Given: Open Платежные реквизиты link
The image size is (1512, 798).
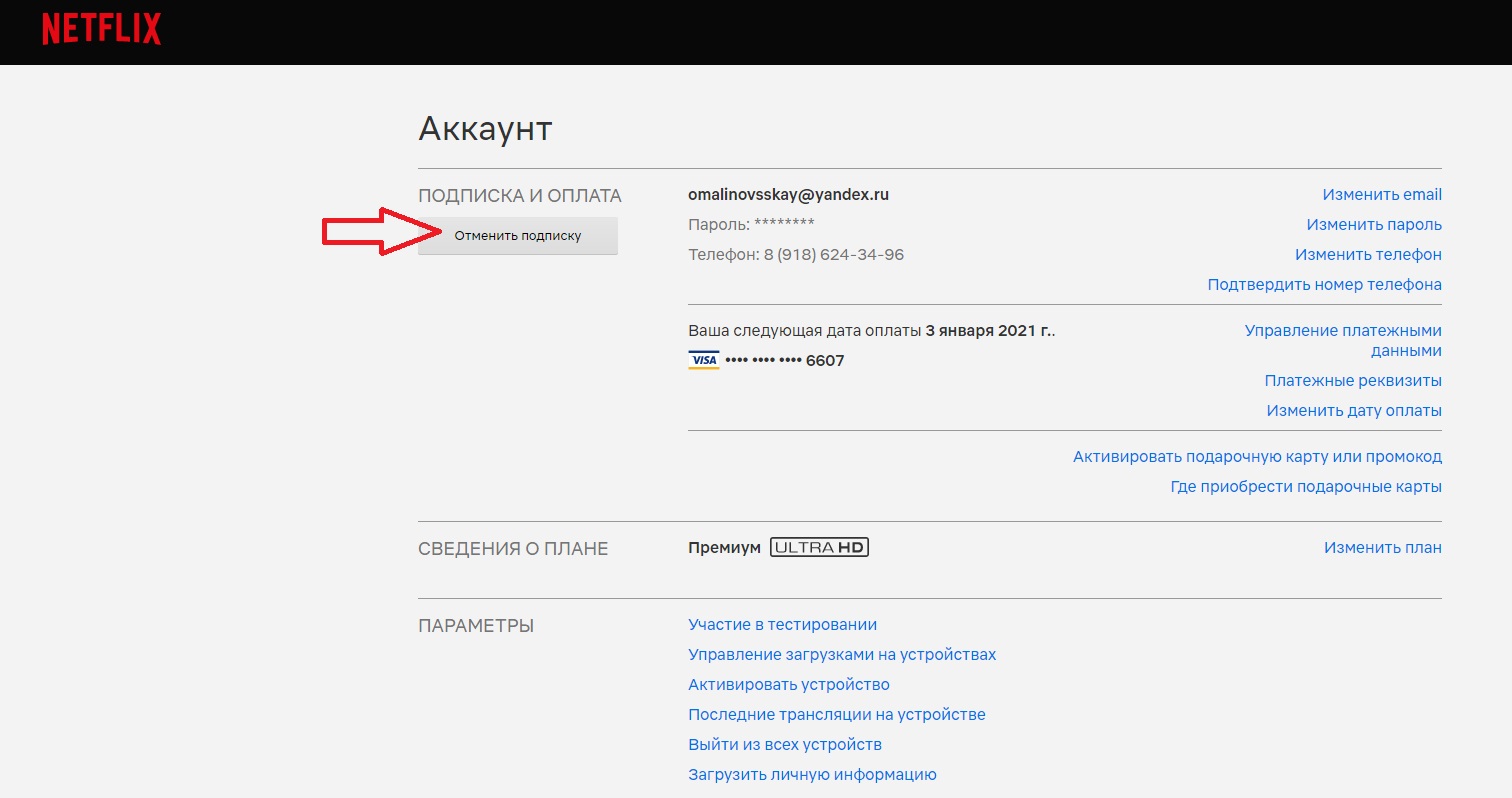Looking at the screenshot, I should [x=1353, y=381].
